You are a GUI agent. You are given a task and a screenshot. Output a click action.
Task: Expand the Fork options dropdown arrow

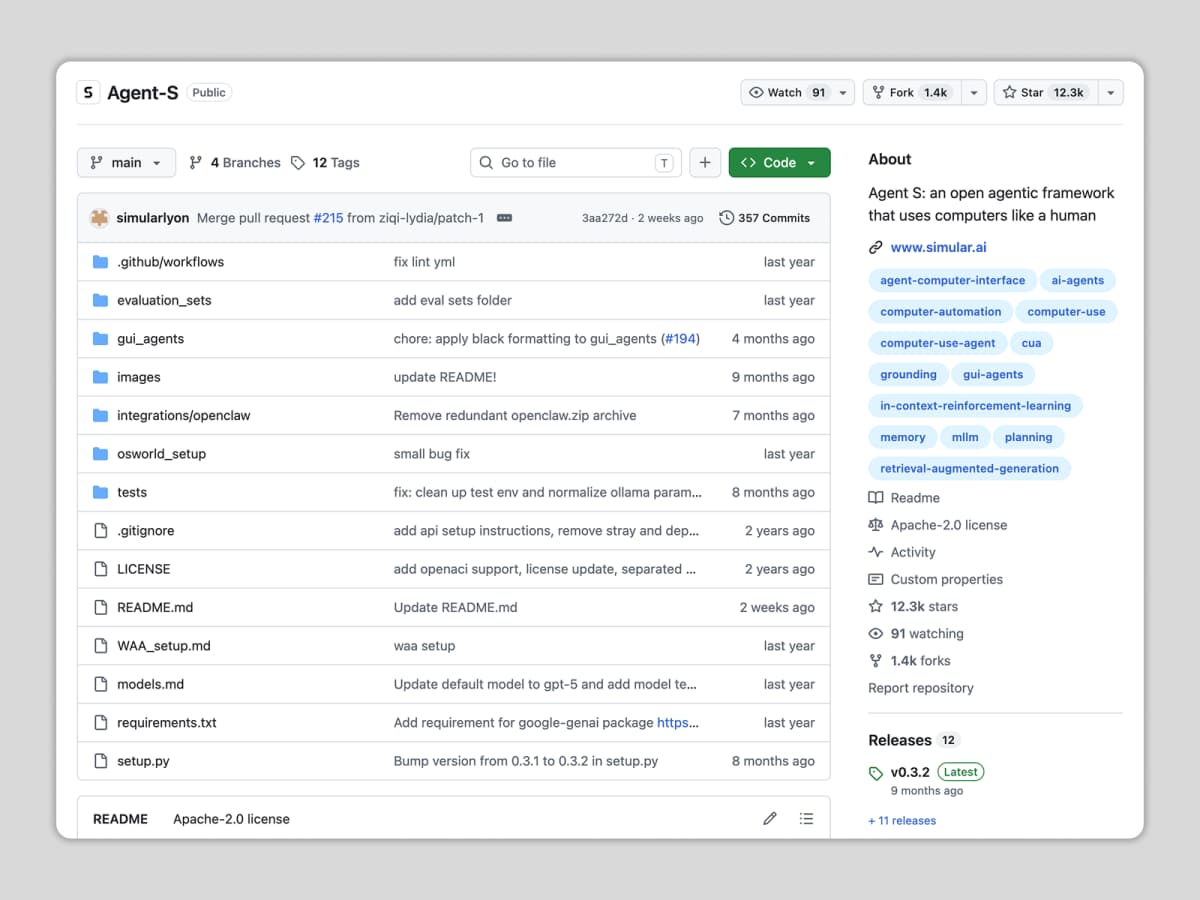click(x=974, y=92)
